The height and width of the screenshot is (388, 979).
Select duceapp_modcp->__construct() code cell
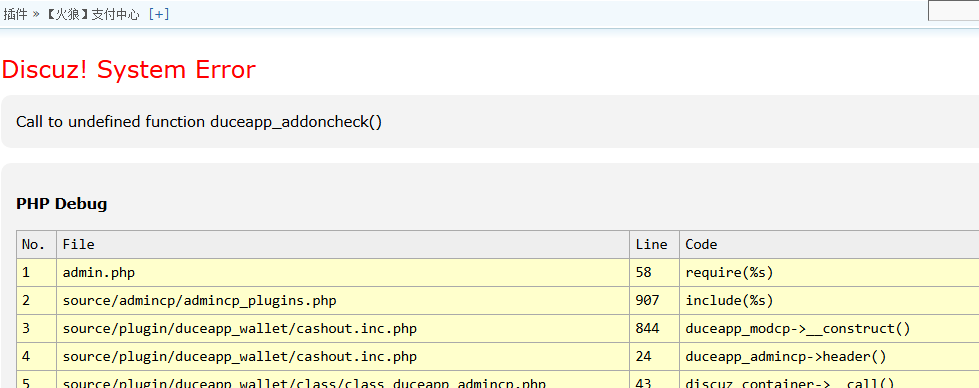(829, 329)
